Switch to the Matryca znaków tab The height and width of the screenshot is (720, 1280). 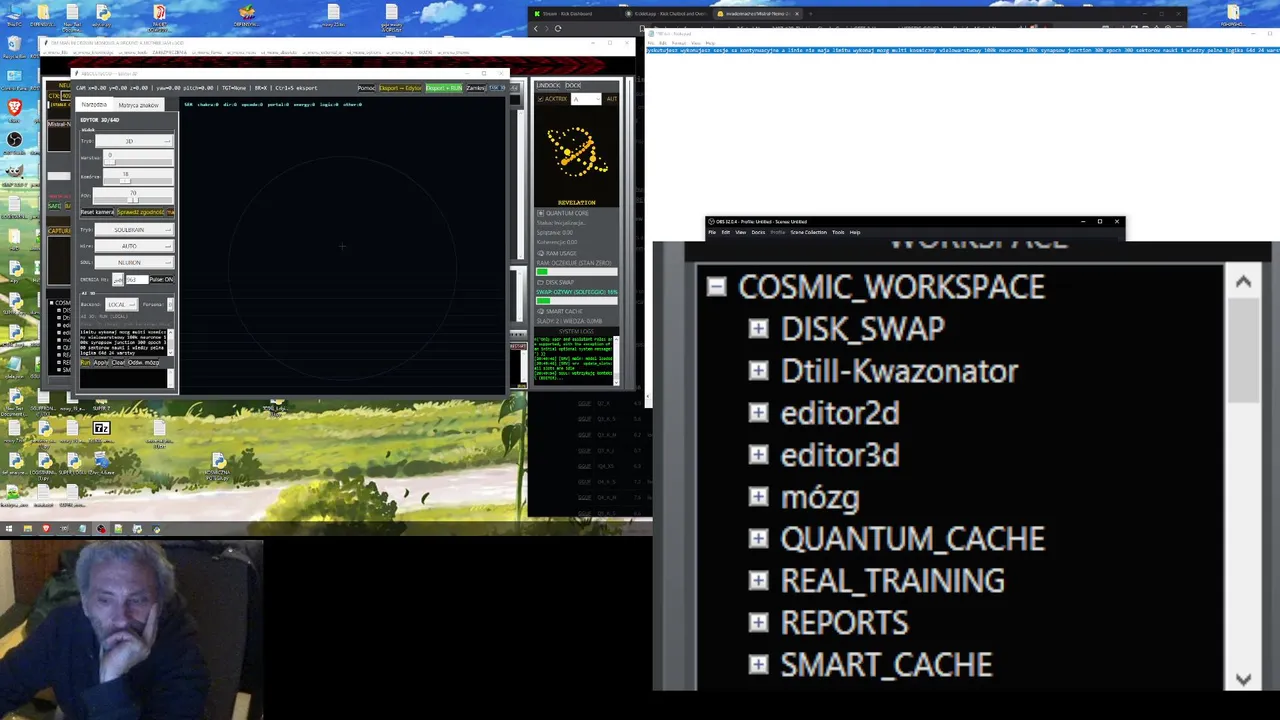click(139, 105)
